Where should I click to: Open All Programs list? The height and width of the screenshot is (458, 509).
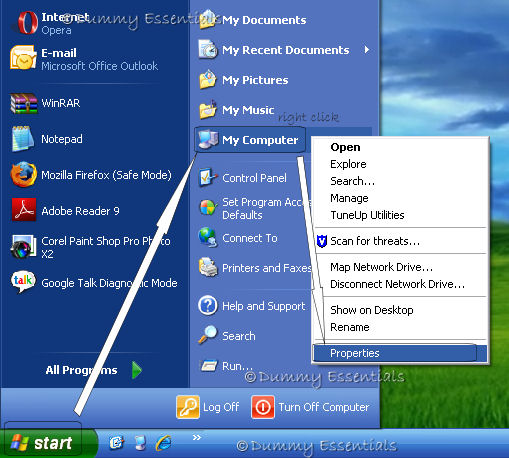pos(82,370)
